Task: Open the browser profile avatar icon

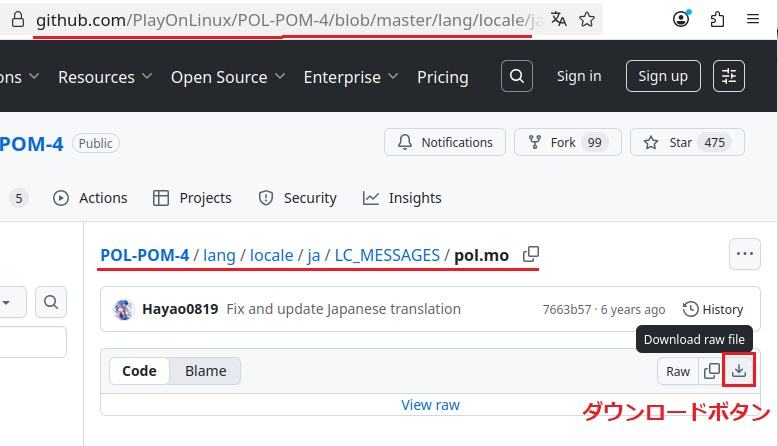Action: pos(682,19)
